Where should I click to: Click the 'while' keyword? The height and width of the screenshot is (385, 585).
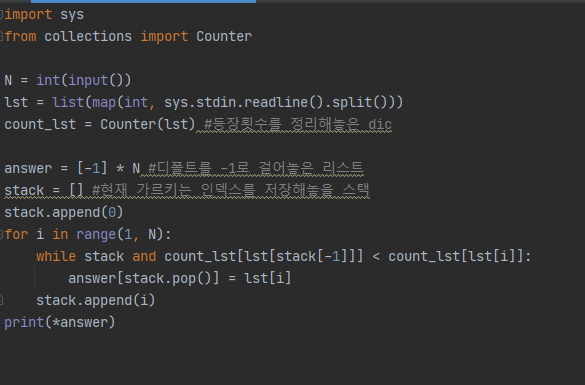pos(56,257)
